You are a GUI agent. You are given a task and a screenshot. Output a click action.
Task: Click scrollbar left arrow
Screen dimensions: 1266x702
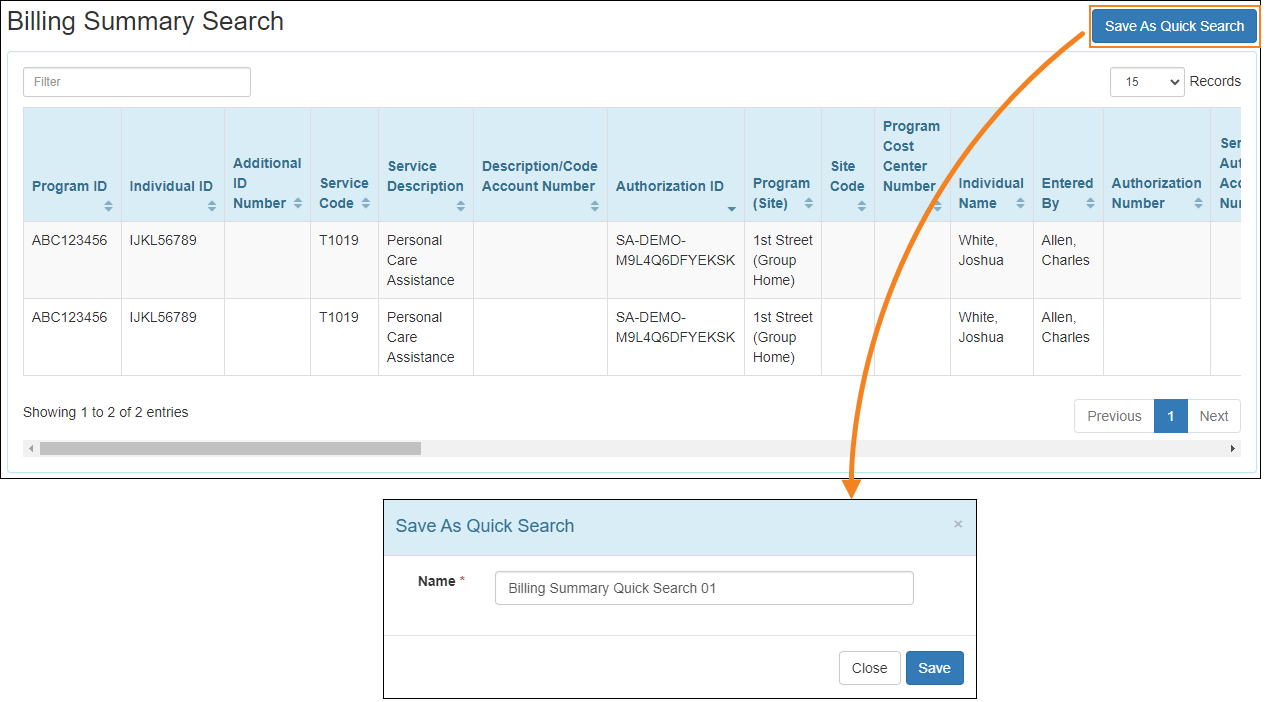(31, 449)
